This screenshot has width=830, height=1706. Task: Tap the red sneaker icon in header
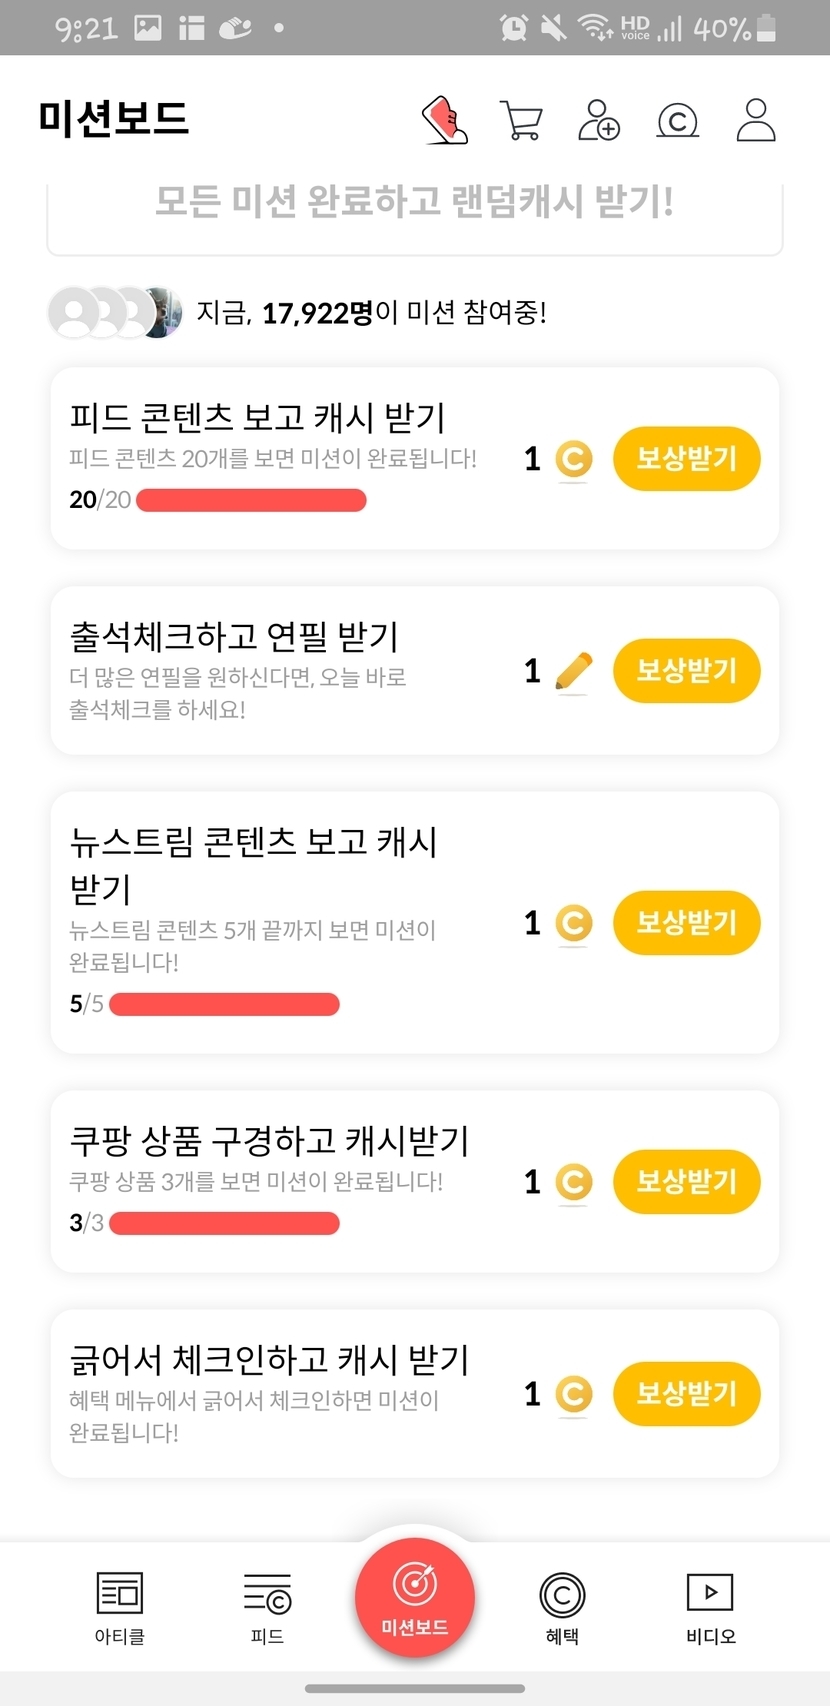click(x=445, y=120)
